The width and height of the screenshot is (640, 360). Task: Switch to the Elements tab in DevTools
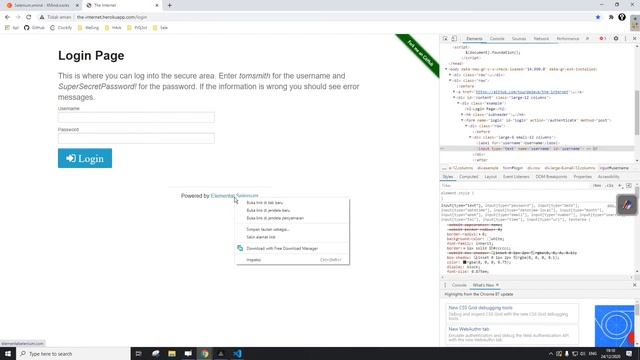(474, 38)
